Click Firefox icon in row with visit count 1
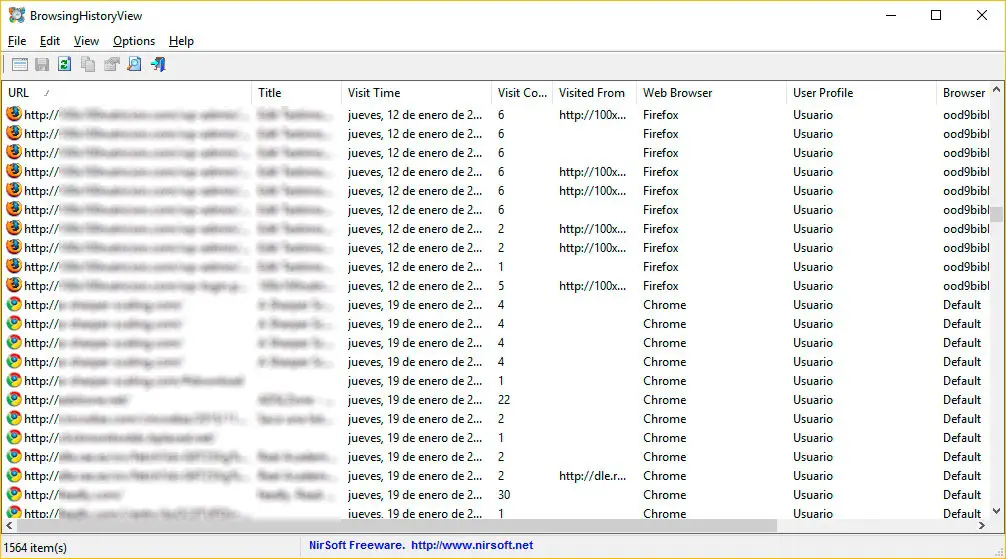The image size is (1006, 559). [13, 266]
